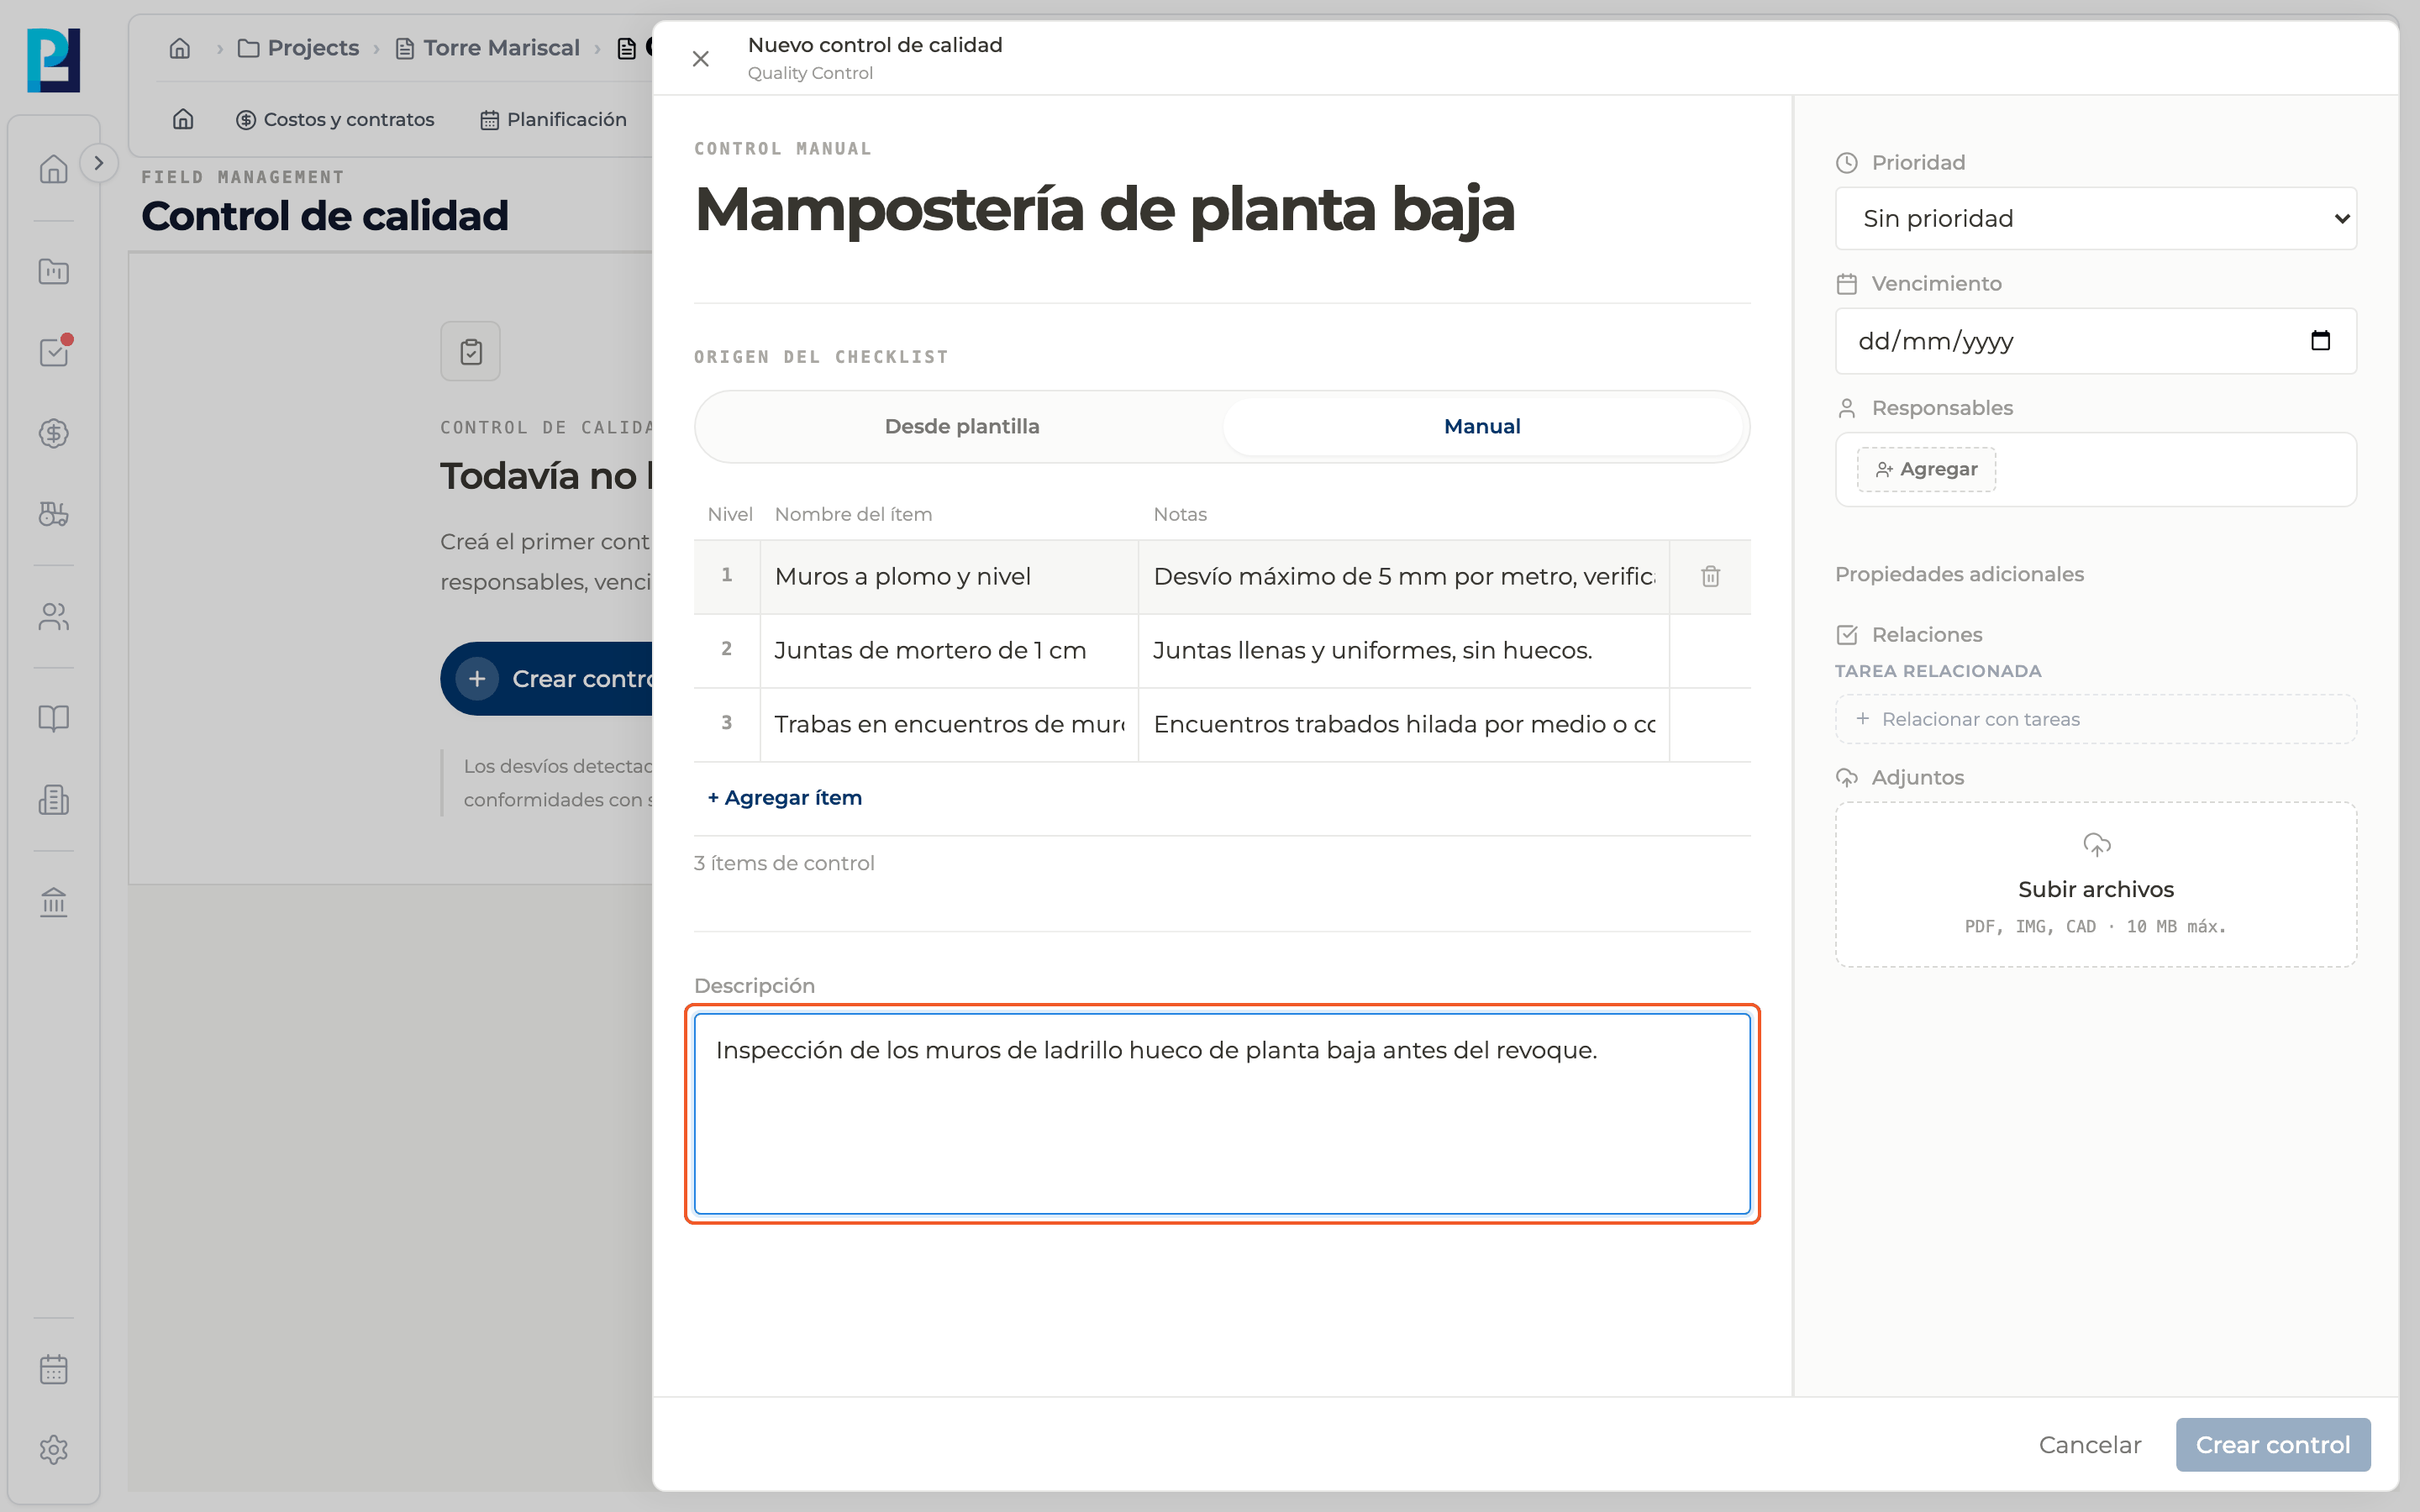Click the Descripción text area
Viewport: 2420px width, 1512px height.
point(1222,1114)
